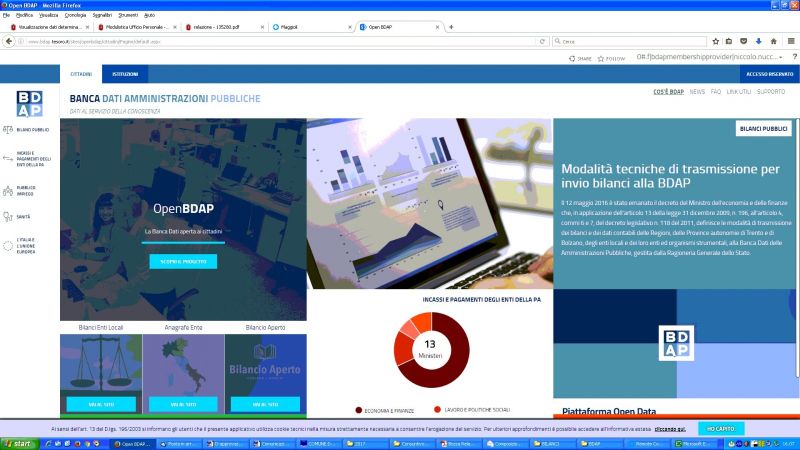
Task: Open the News link
Action: point(697,92)
